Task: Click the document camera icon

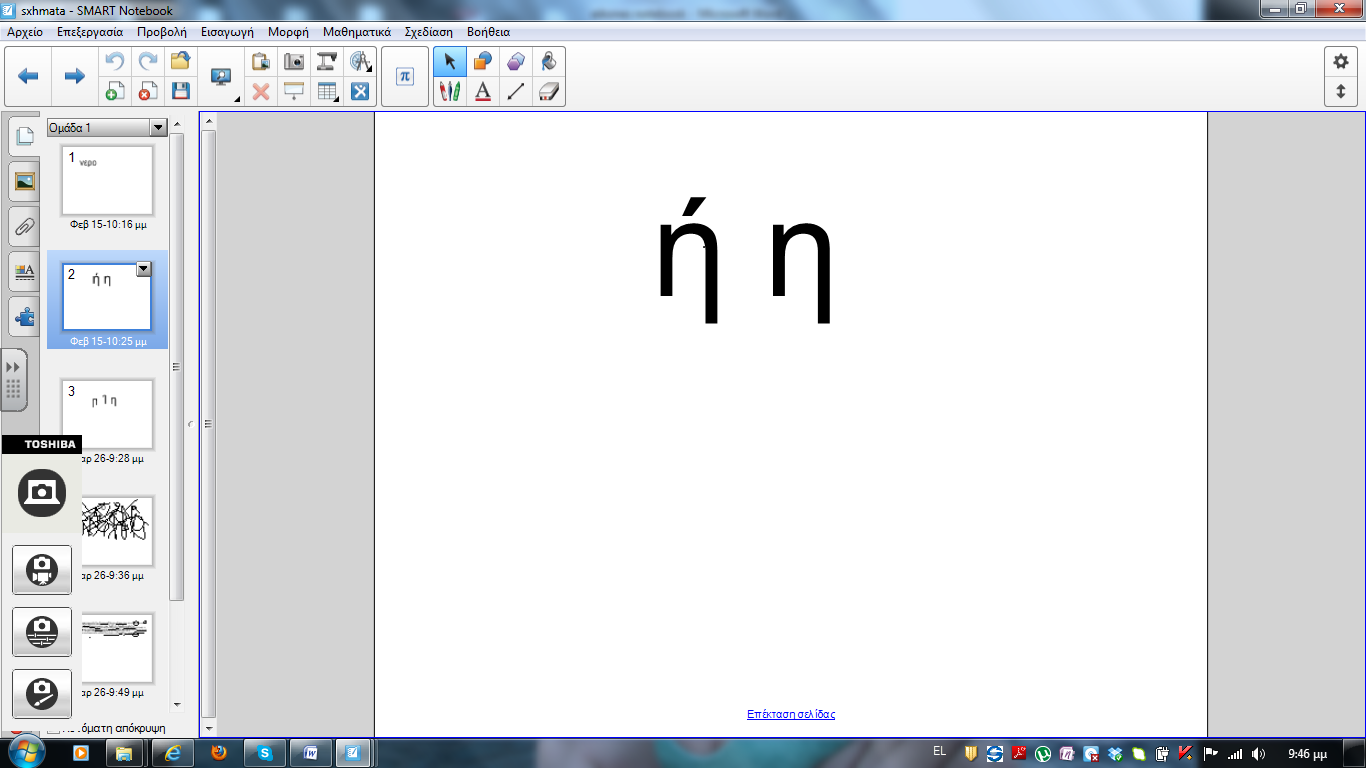Action: pos(327,61)
